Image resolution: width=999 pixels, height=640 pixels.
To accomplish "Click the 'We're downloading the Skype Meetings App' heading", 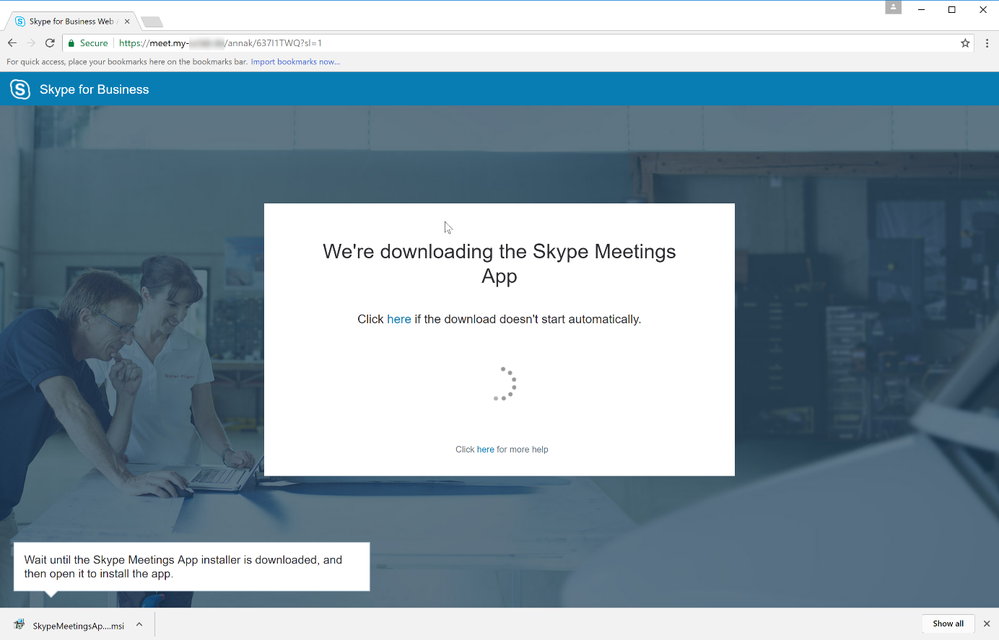I will tap(499, 264).
